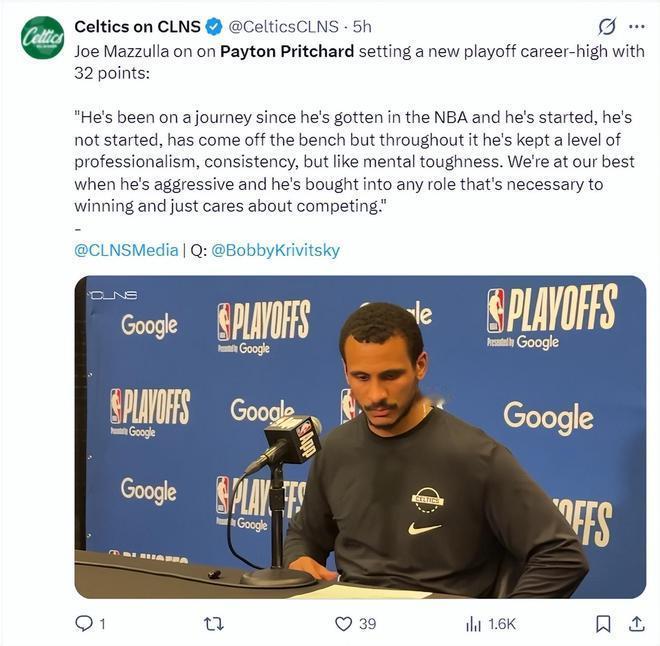Click the reply speech bubble icon

[84, 623]
